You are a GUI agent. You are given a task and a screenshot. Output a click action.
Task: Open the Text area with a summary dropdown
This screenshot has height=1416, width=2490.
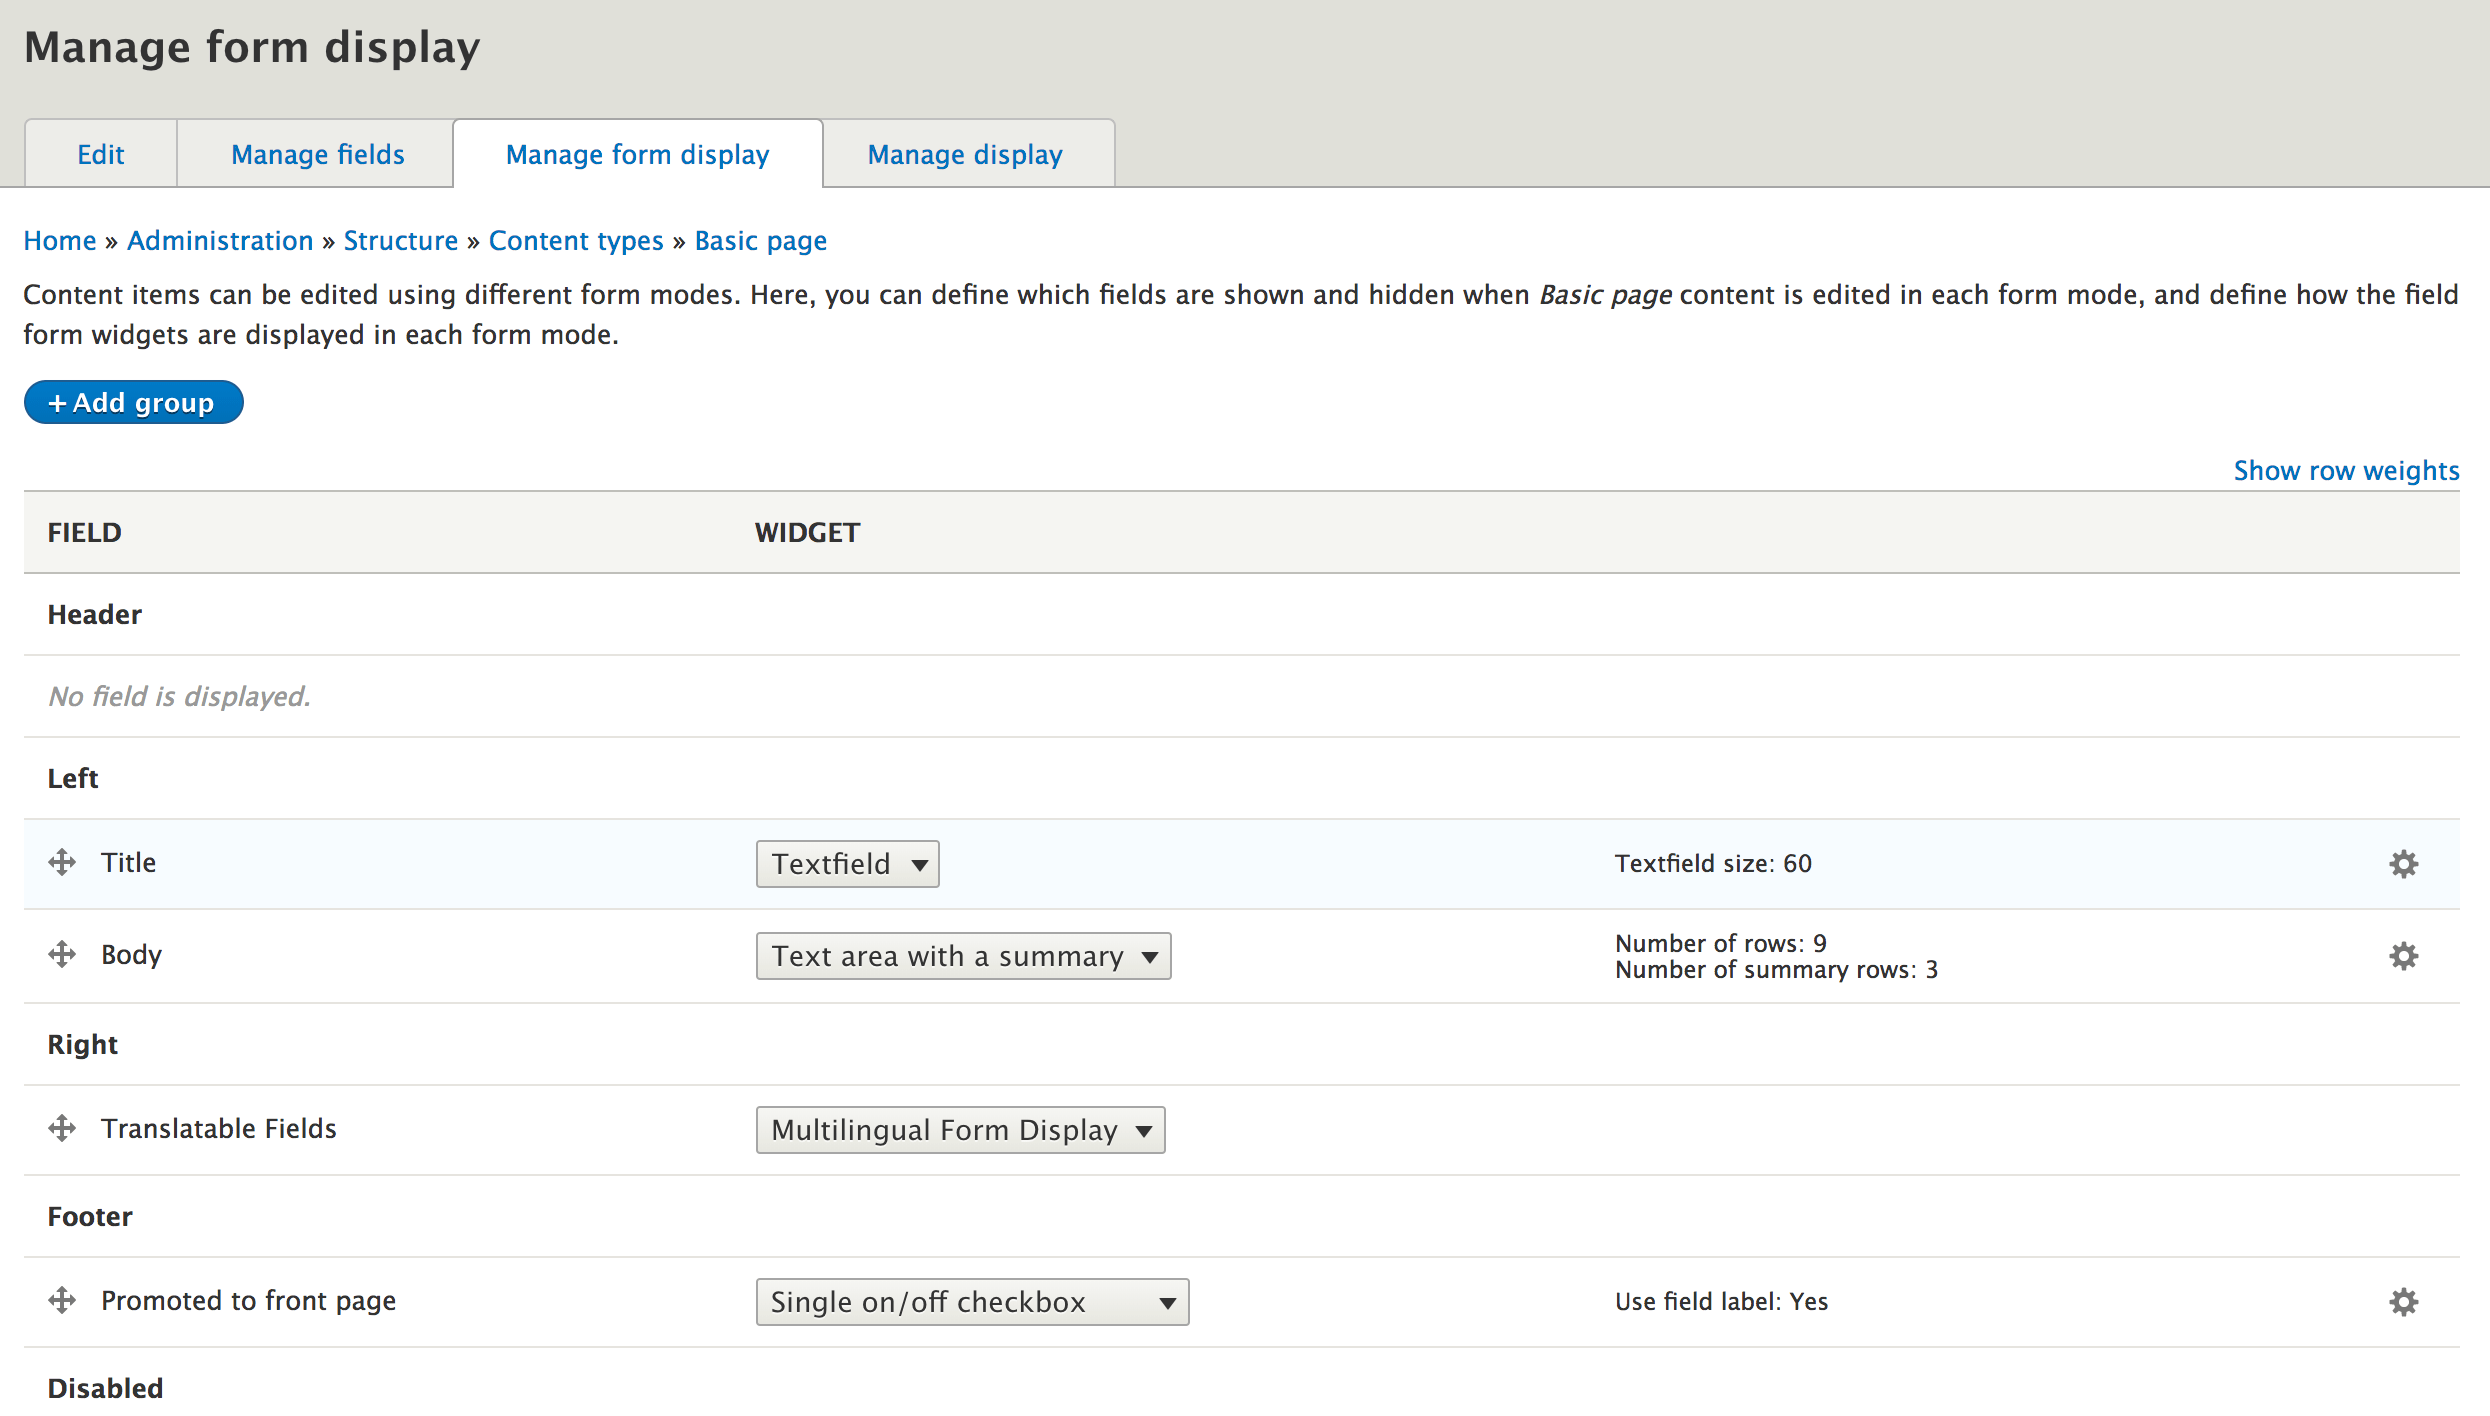[963, 956]
